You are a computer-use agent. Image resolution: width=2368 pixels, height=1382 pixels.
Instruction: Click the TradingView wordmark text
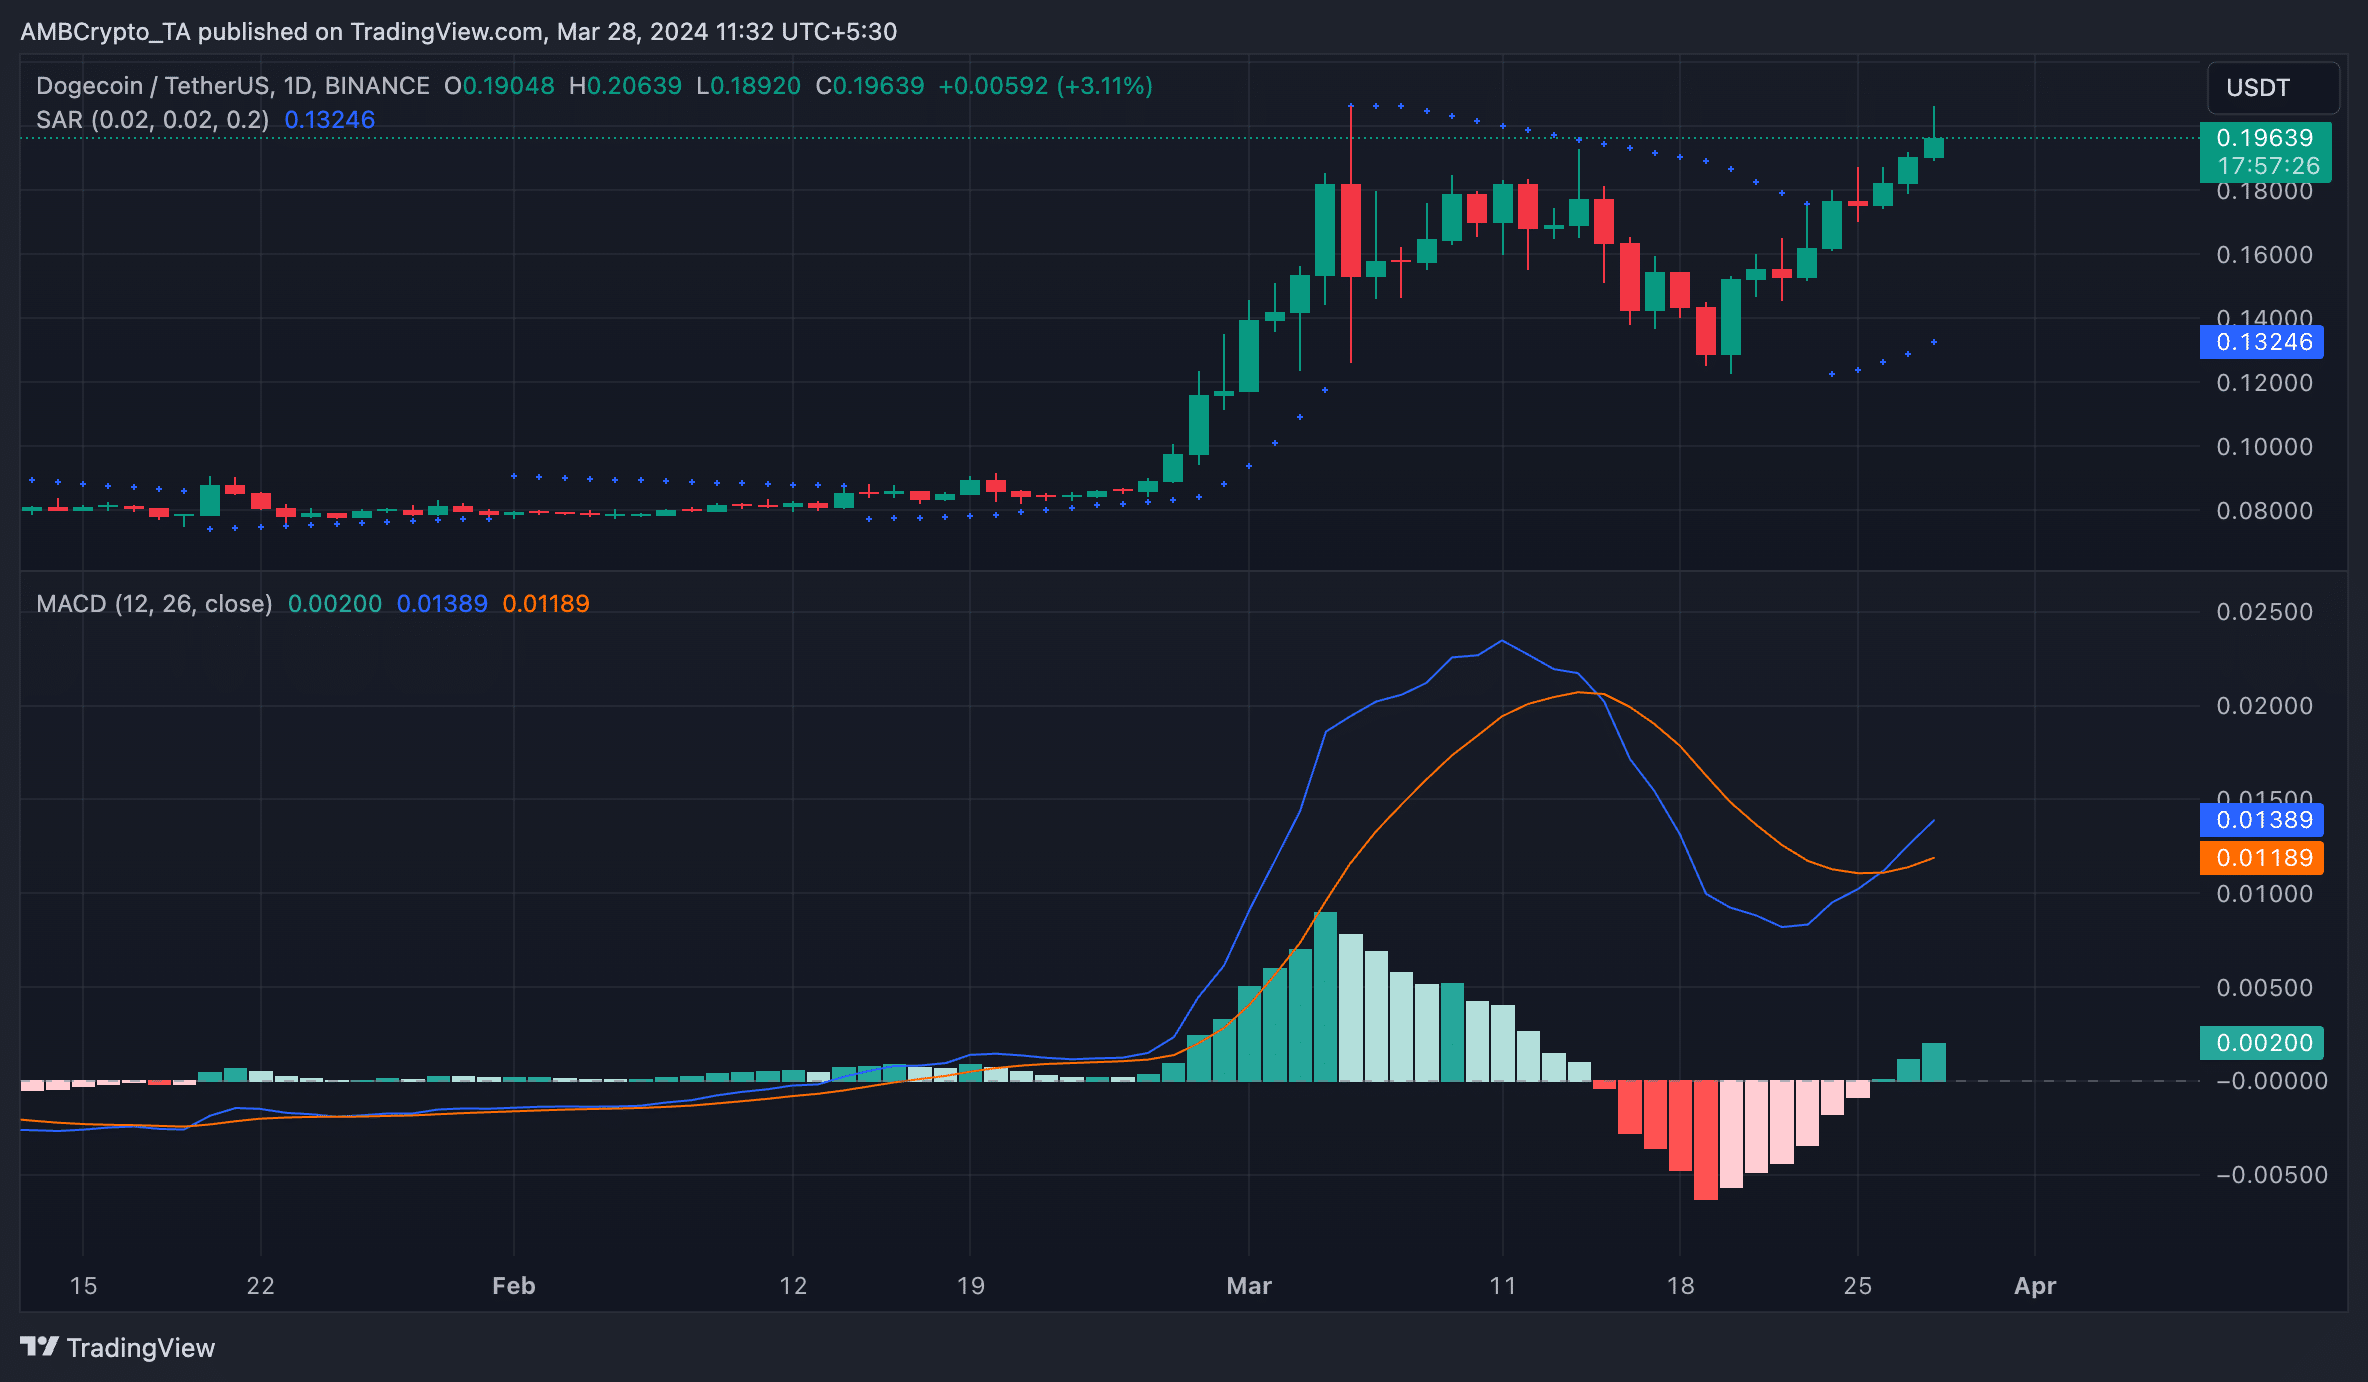click(x=141, y=1348)
